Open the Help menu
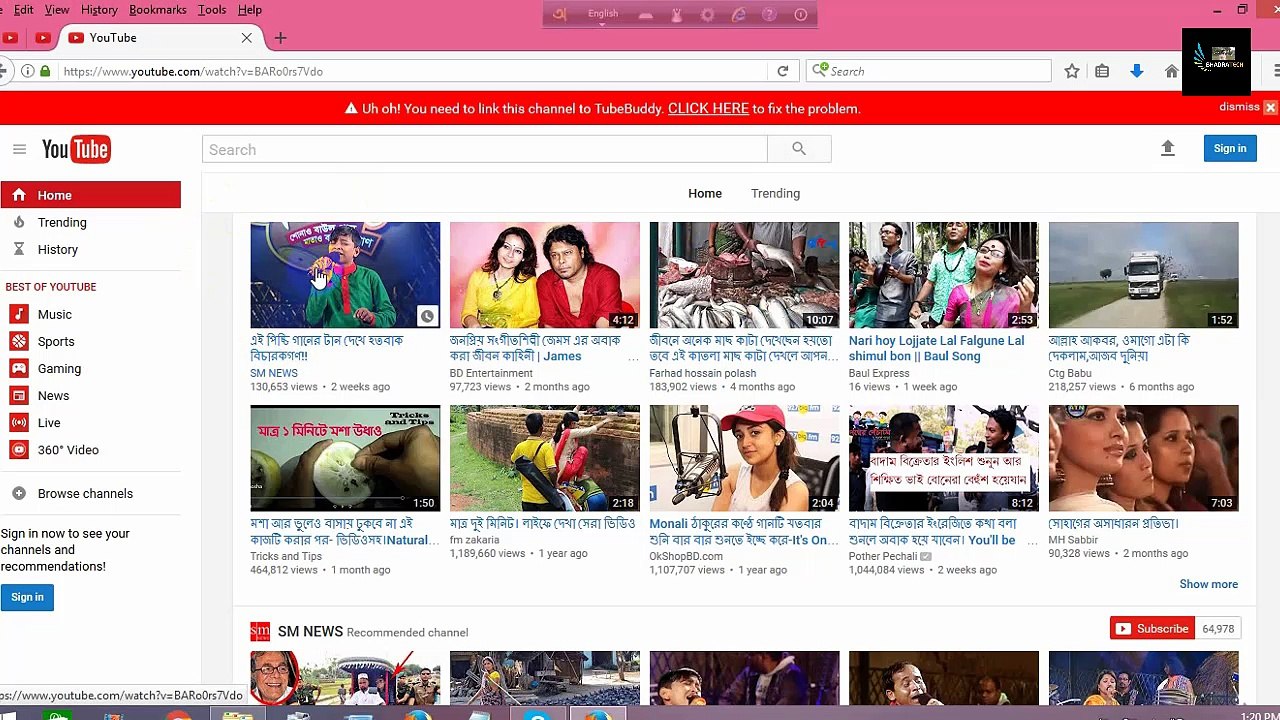The width and height of the screenshot is (1280, 720). 250,10
